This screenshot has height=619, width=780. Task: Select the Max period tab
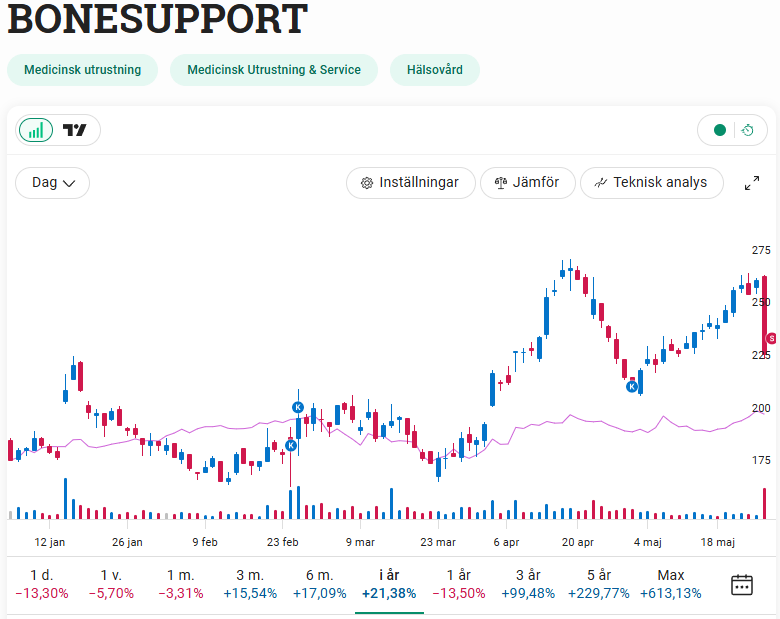(671, 584)
